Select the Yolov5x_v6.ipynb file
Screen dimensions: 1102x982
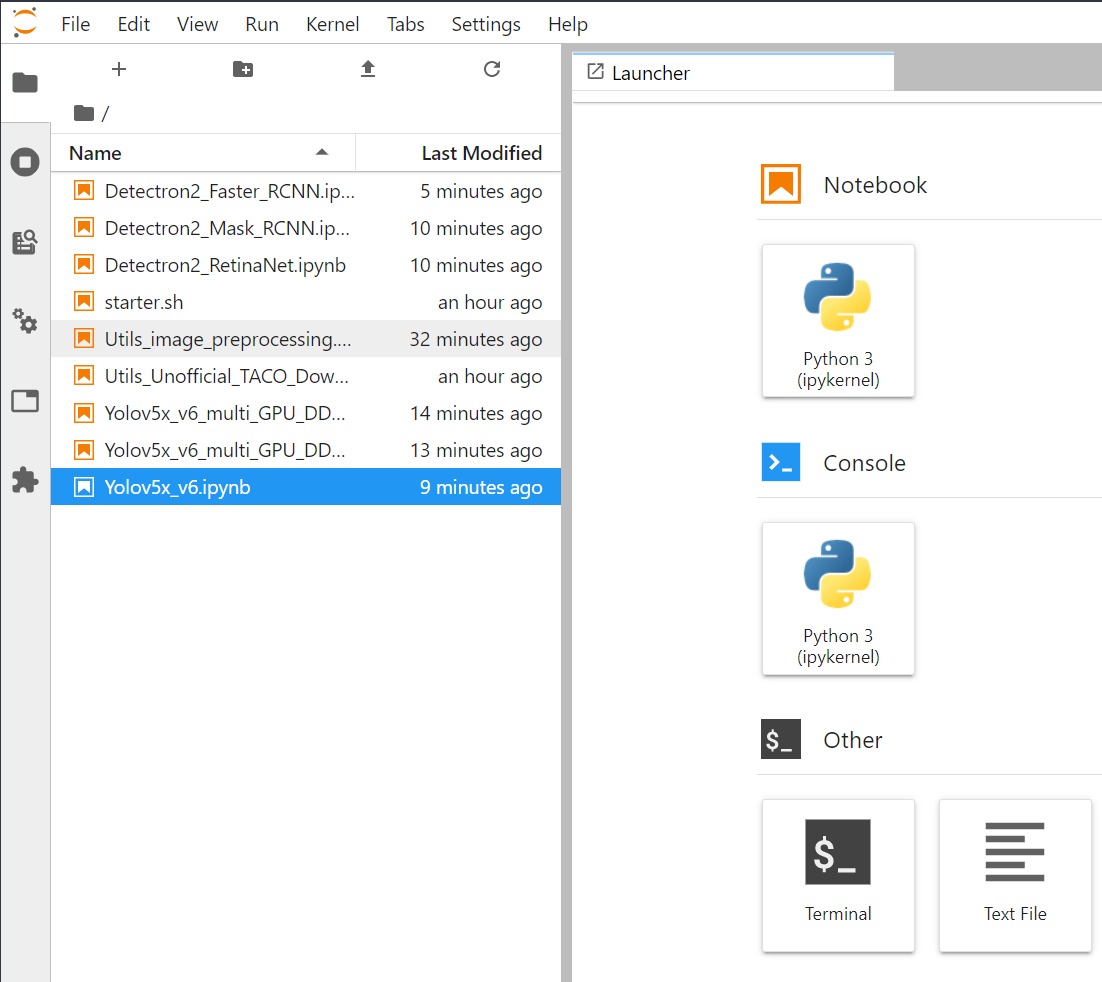click(306, 487)
